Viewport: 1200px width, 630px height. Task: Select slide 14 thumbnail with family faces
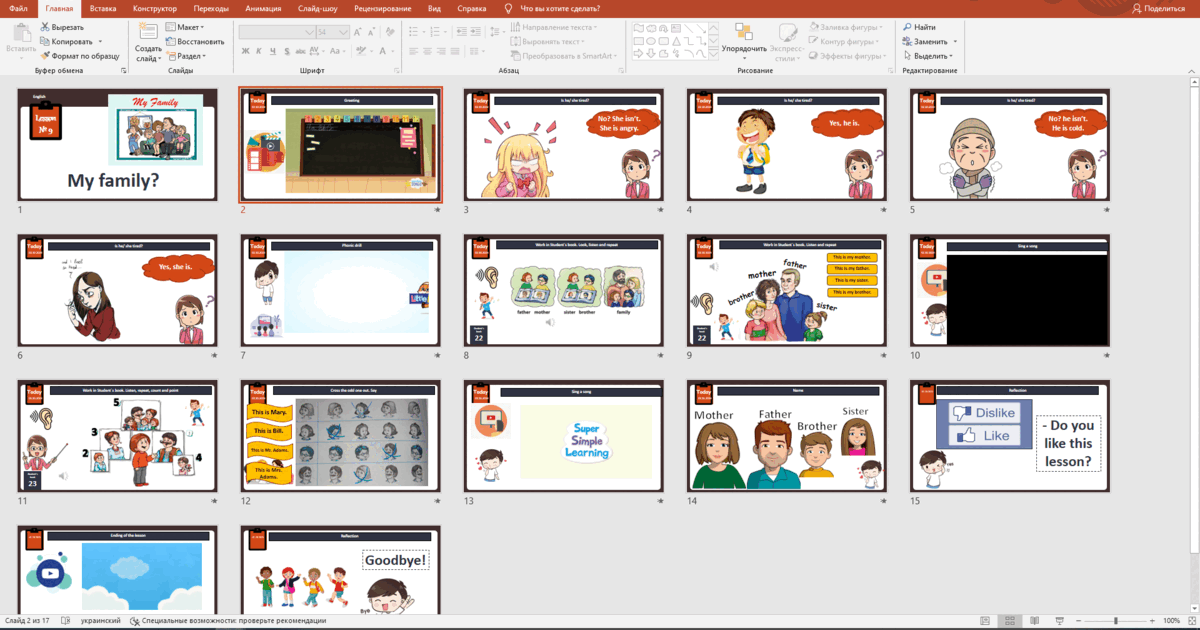click(x=786, y=437)
